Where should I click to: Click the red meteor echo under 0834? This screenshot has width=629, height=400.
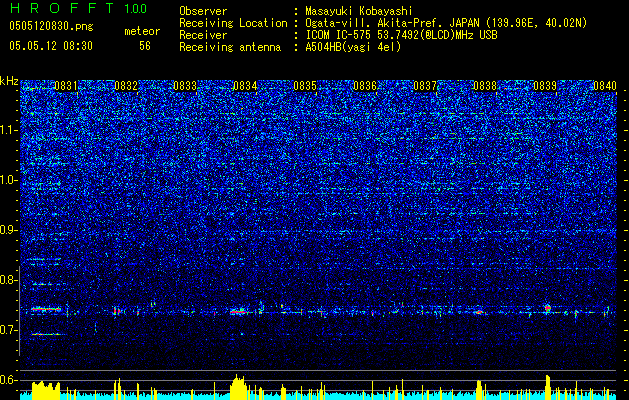point(239,311)
